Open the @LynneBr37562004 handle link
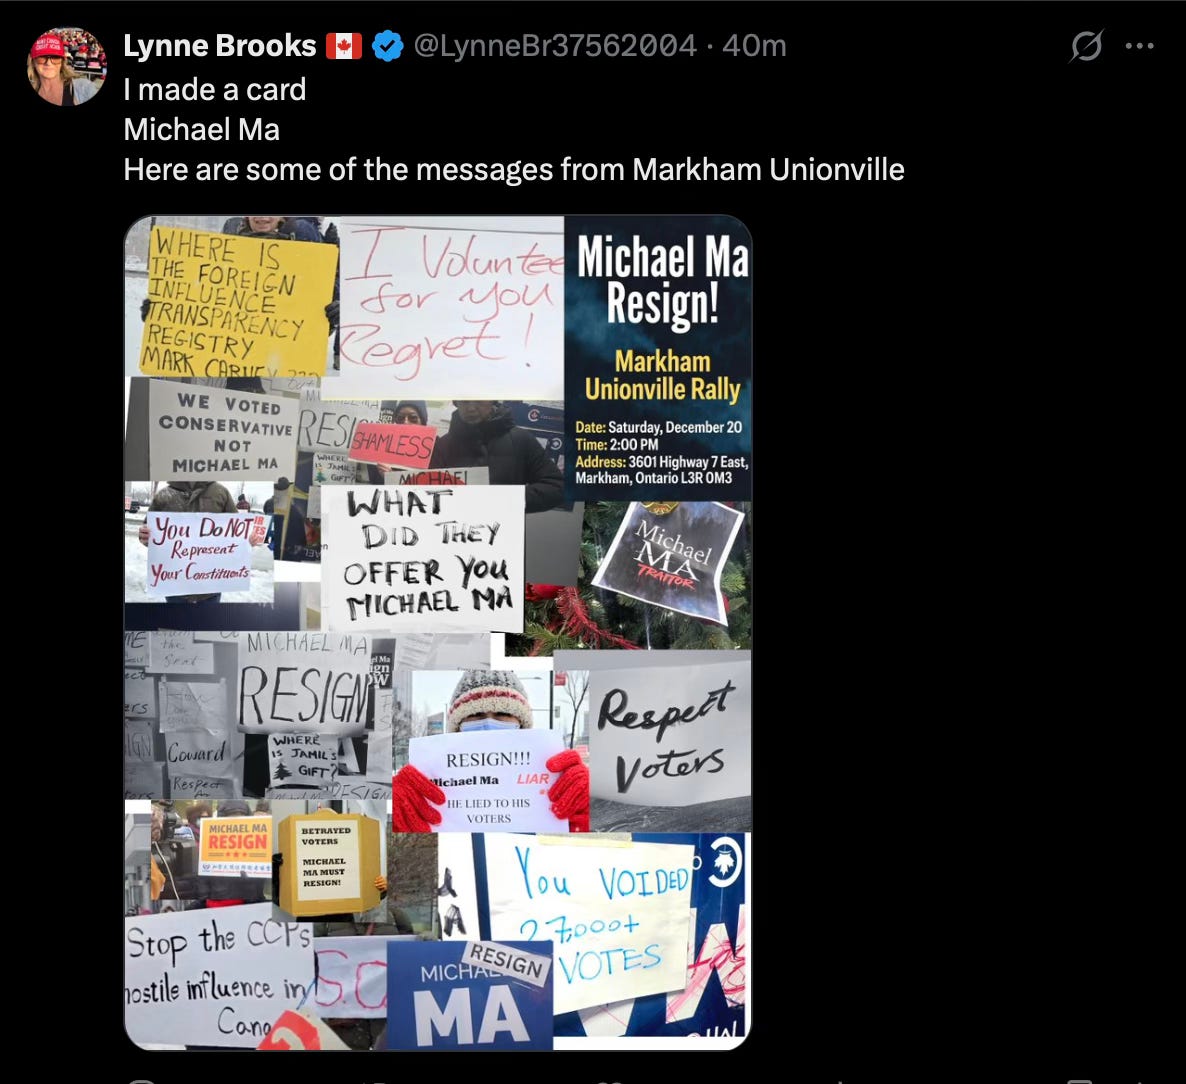 coord(555,46)
